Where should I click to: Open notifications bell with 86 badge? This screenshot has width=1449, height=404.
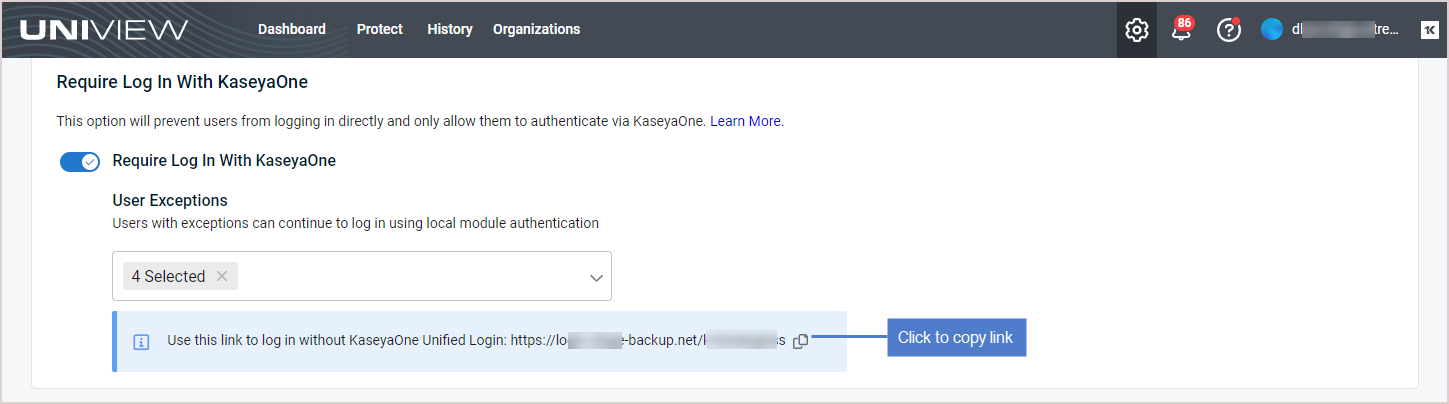point(1181,30)
